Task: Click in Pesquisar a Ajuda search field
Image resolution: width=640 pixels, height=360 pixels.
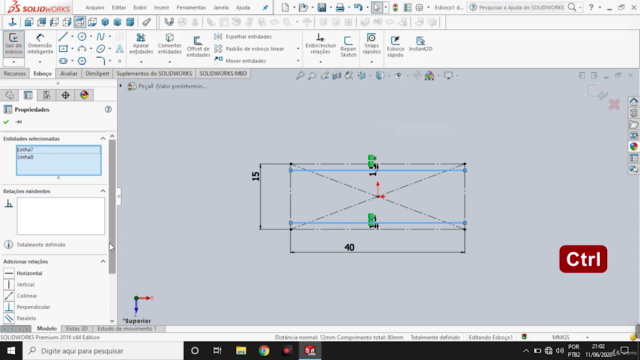Action: [522, 7]
